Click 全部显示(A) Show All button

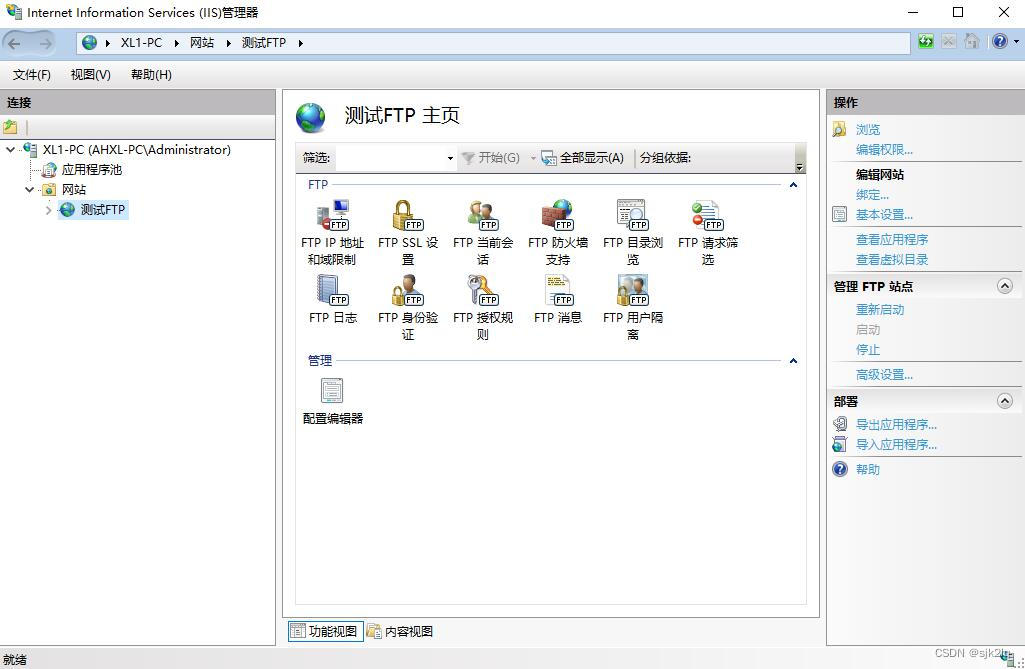583,158
